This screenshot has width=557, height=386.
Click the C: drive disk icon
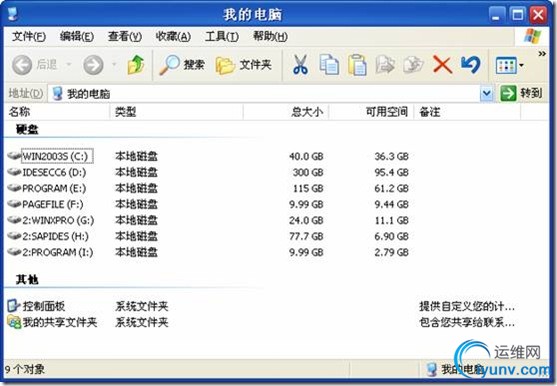click(14, 156)
